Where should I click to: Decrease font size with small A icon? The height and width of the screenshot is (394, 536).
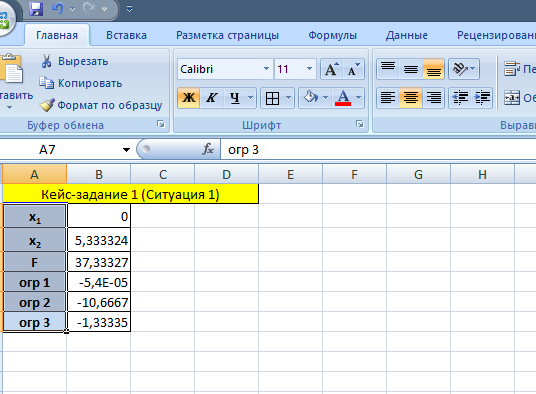[x=353, y=69]
